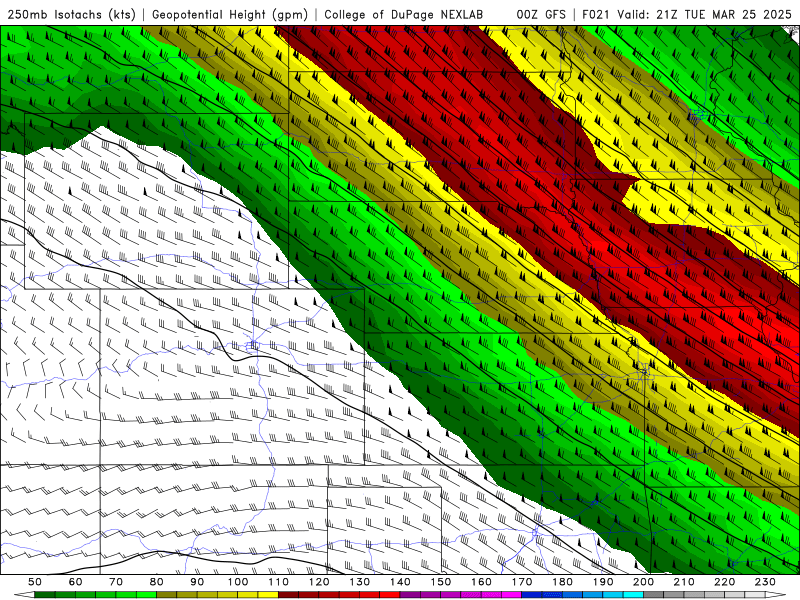Viewport: 800px width, 600px height.
Task: Click the cyan swatch left of 200
Action: 633,595
